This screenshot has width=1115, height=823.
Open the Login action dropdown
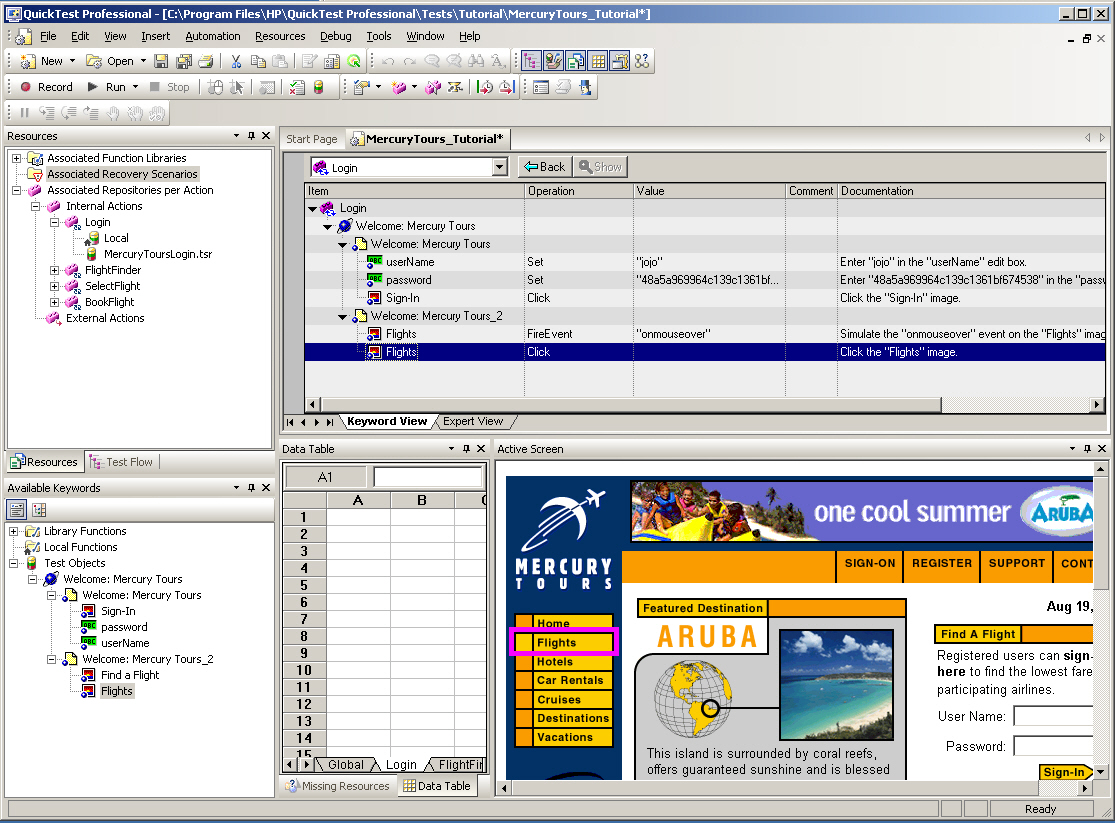point(500,167)
